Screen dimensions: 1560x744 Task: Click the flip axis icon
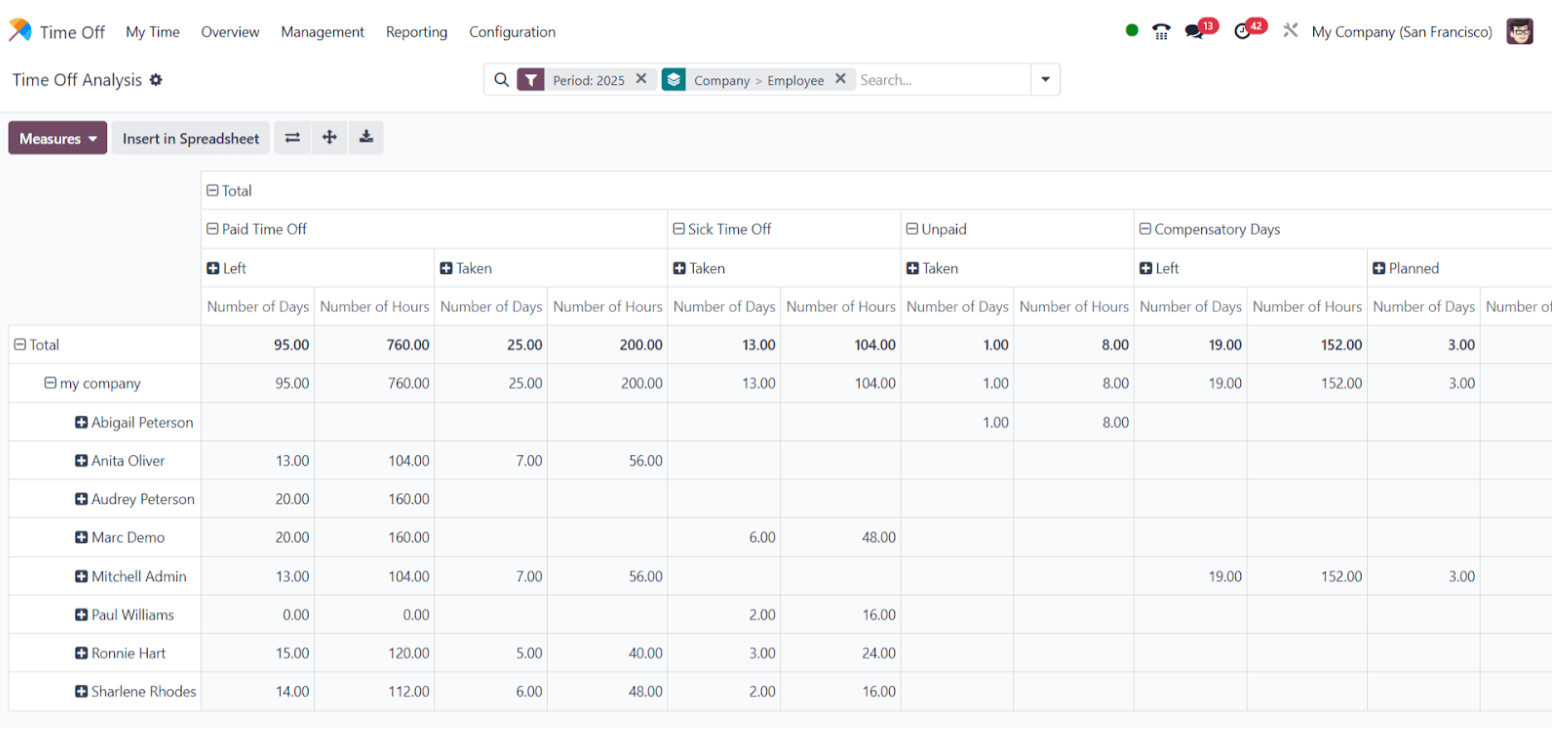point(292,138)
